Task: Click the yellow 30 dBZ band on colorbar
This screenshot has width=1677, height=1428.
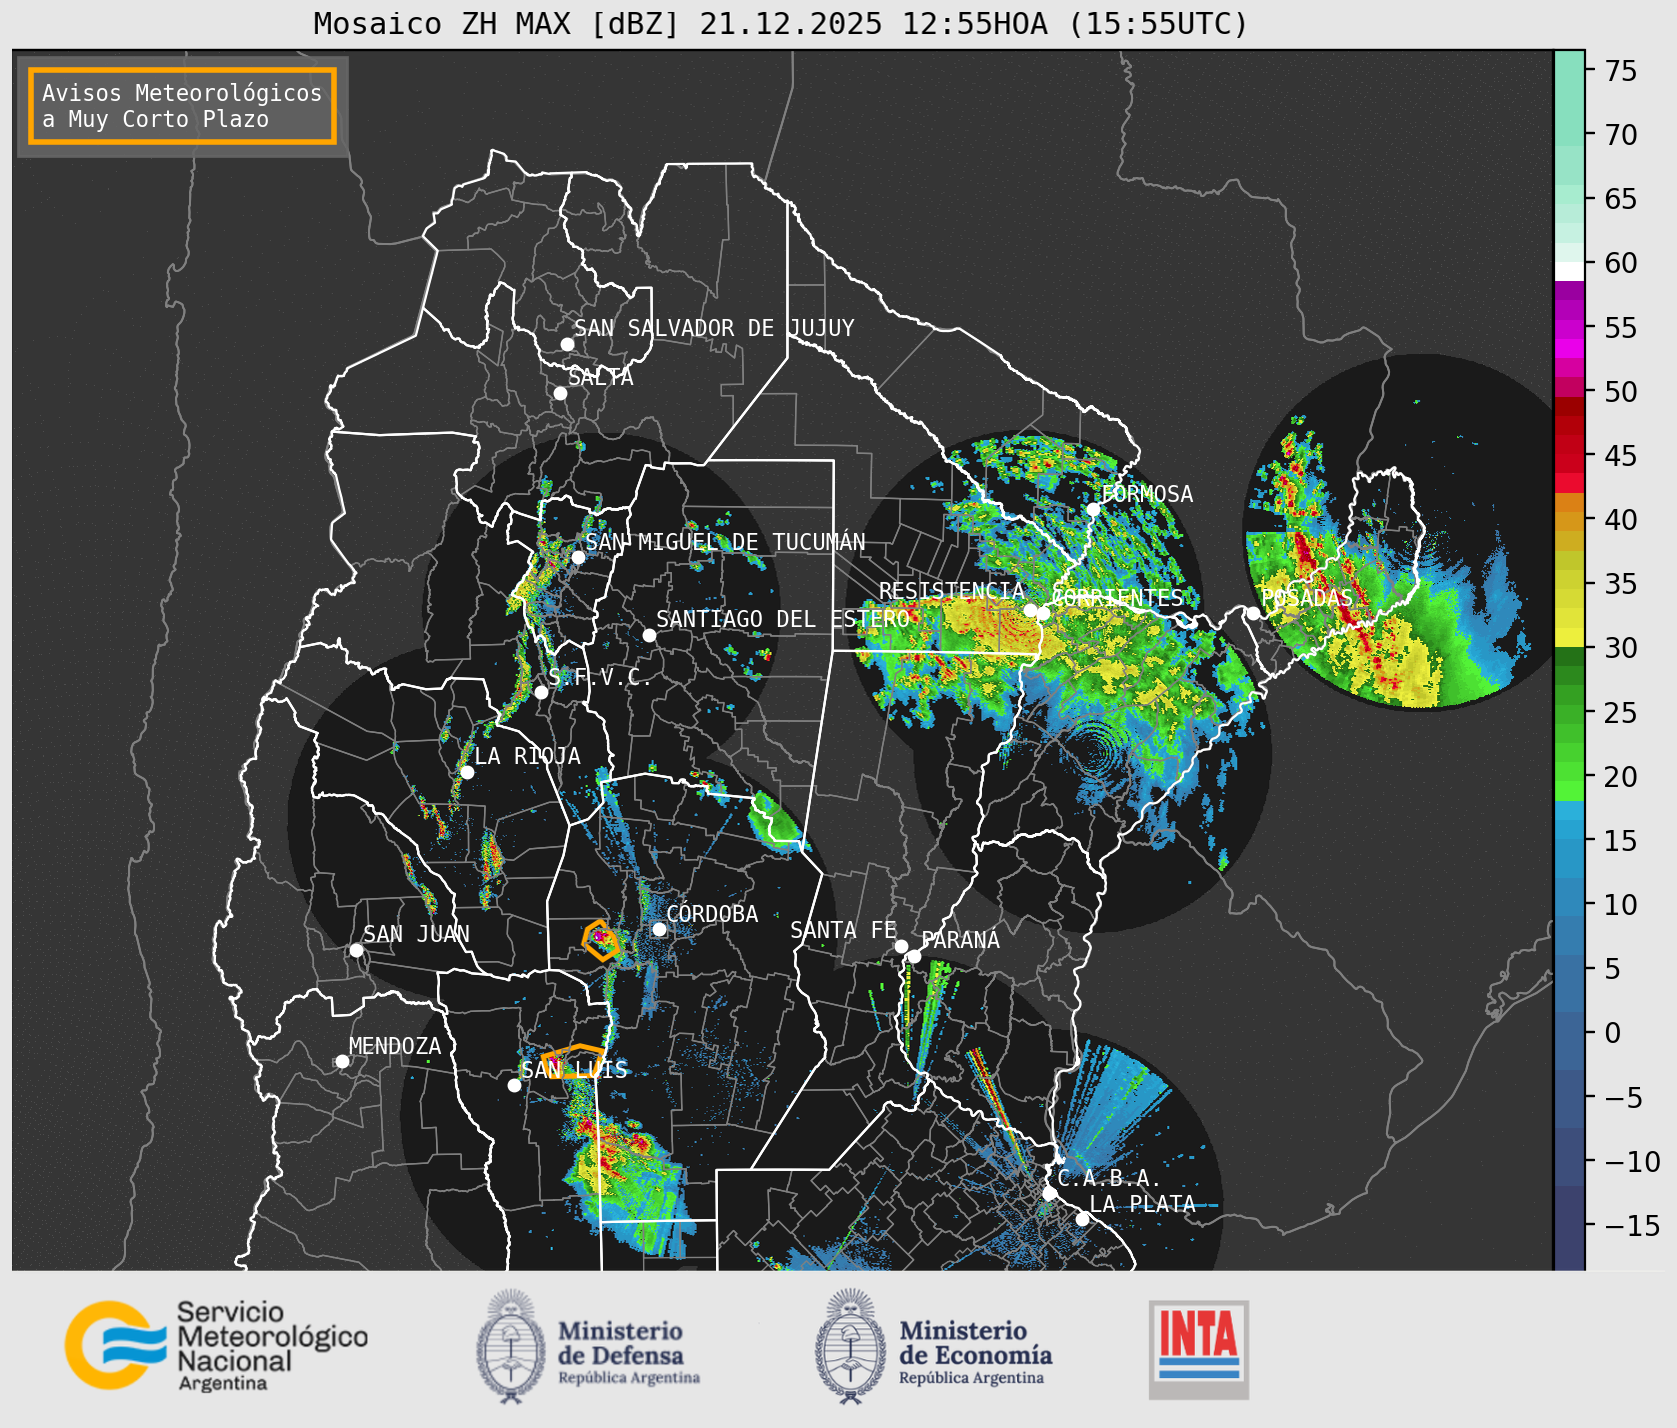Action: click(1569, 637)
